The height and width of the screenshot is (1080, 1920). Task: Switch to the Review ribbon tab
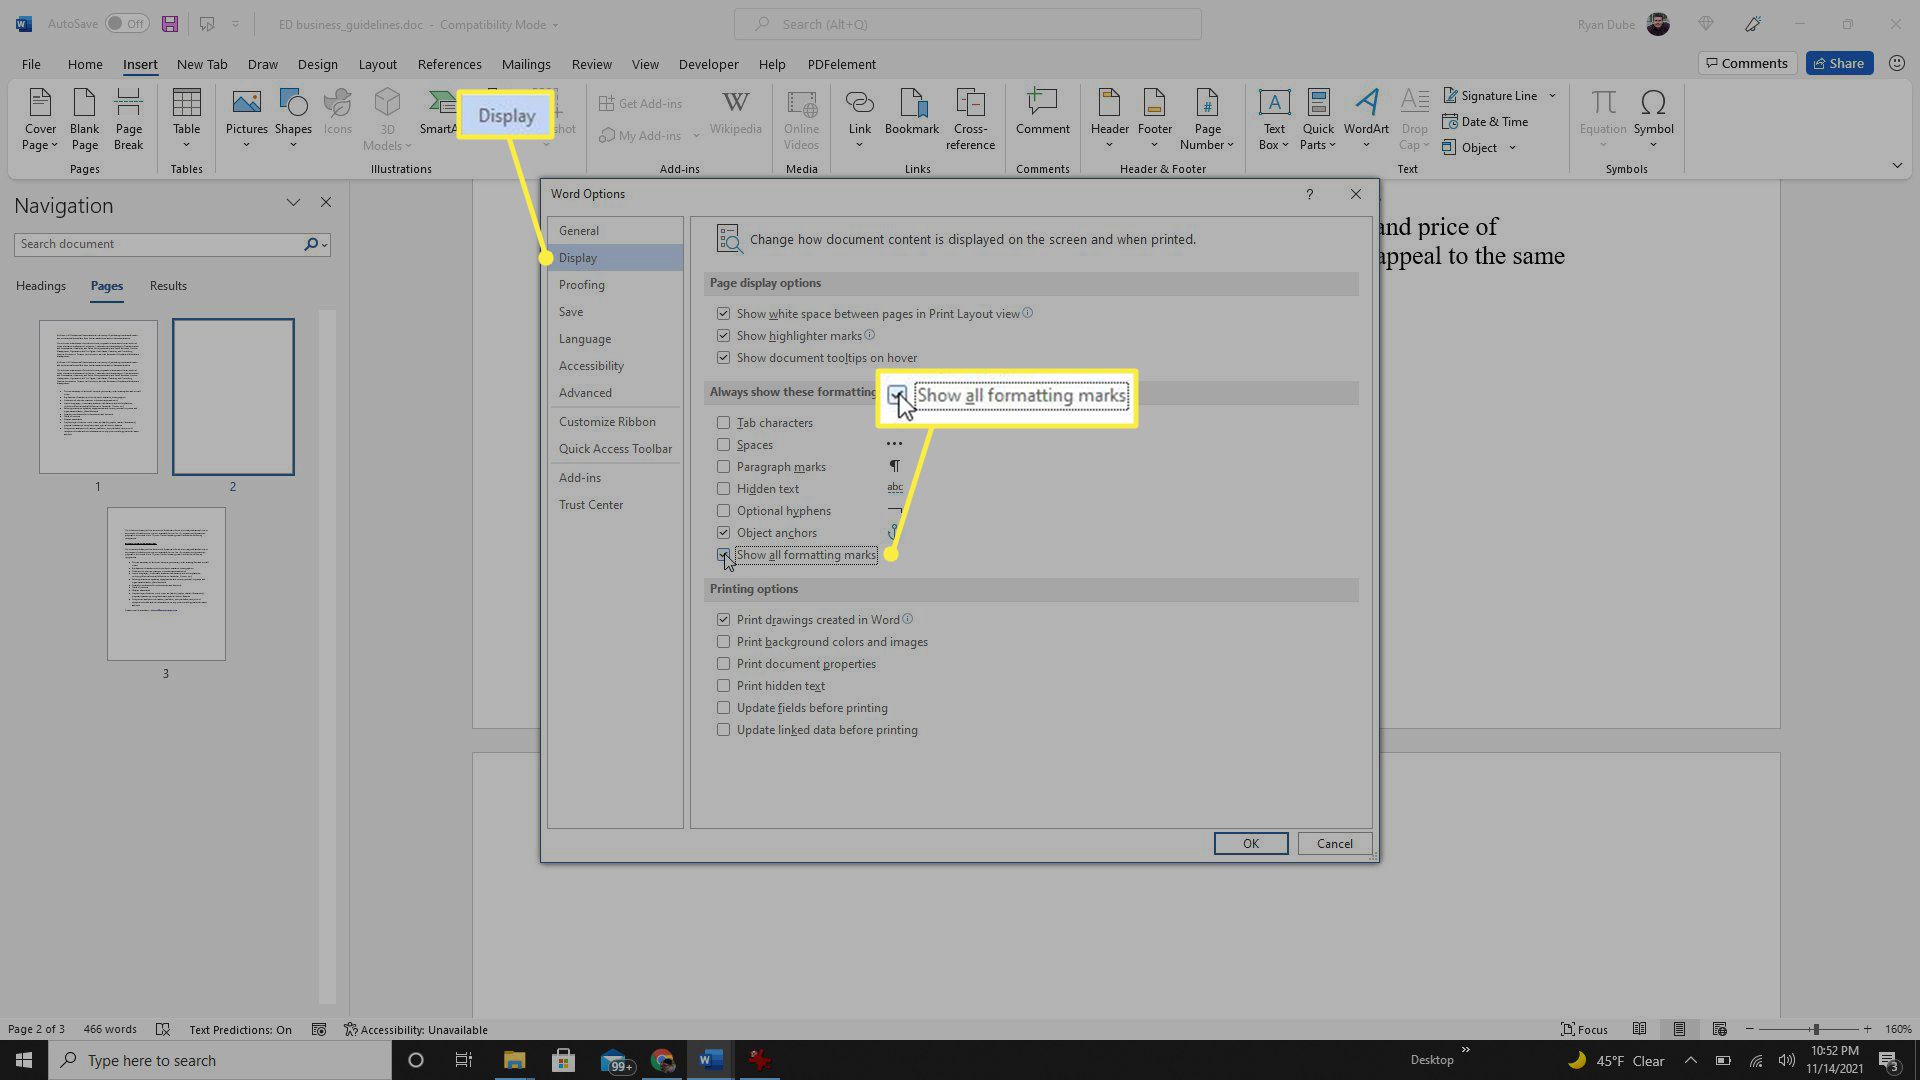(x=592, y=63)
